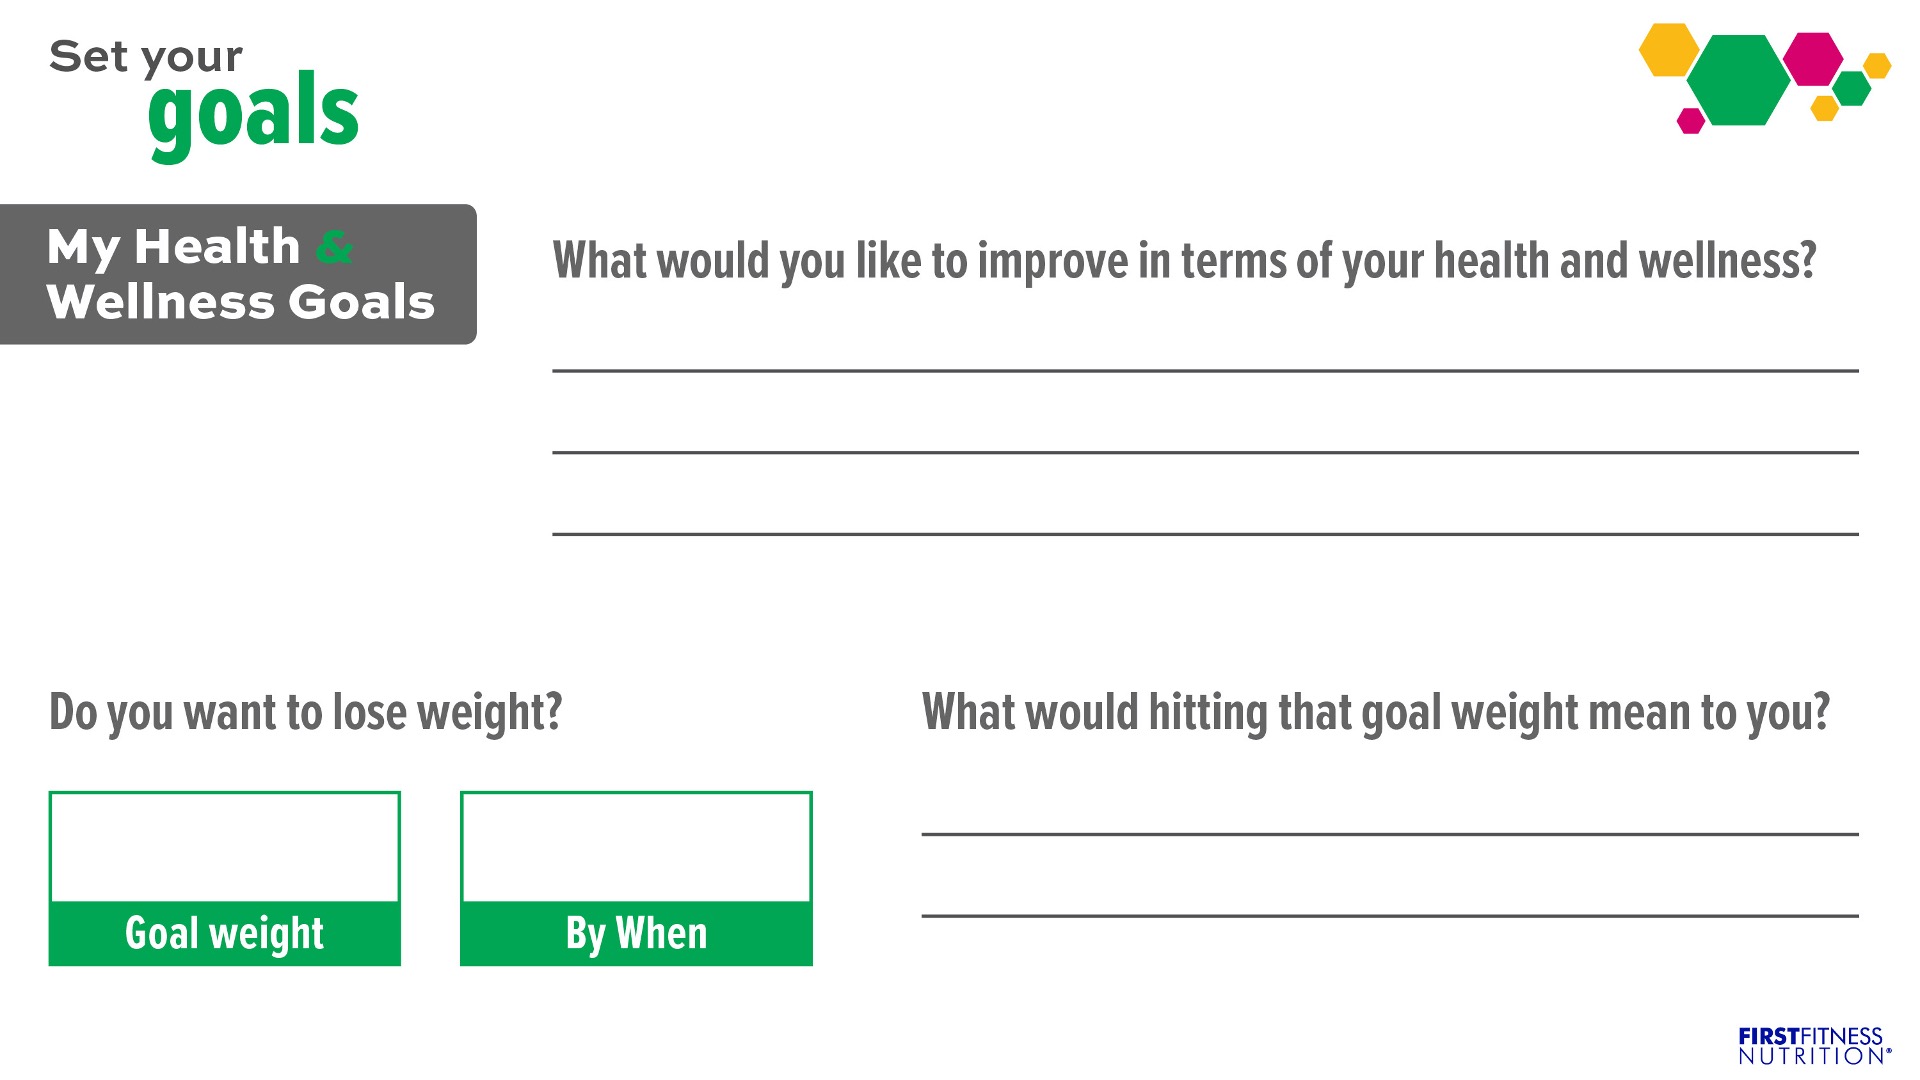Click the large pink hexagon at top

pyautogui.click(x=1813, y=59)
